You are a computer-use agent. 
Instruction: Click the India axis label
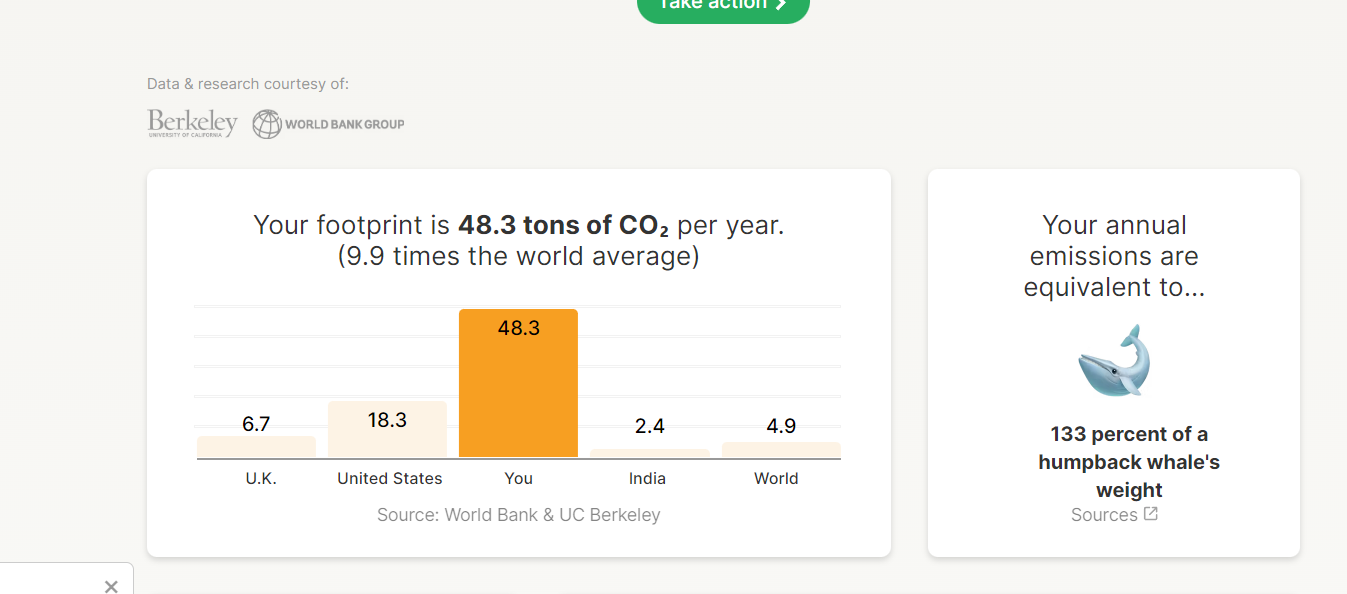pyautogui.click(x=647, y=479)
